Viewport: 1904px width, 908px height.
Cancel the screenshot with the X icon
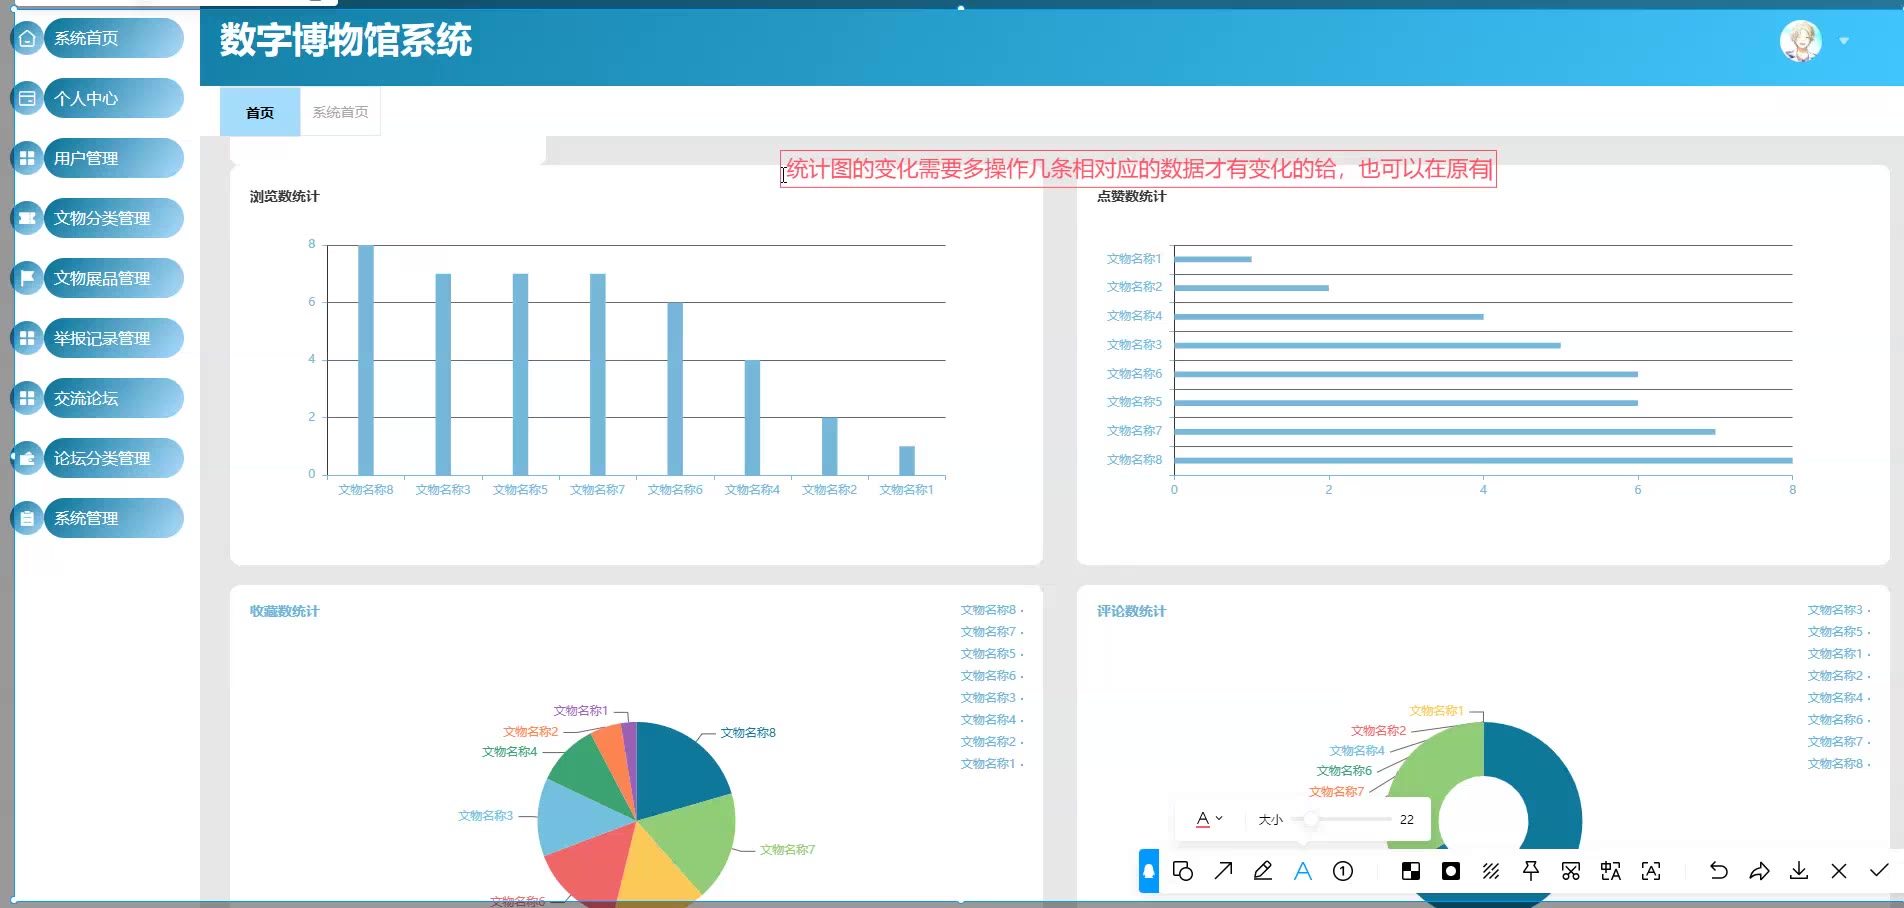[x=1839, y=871]
